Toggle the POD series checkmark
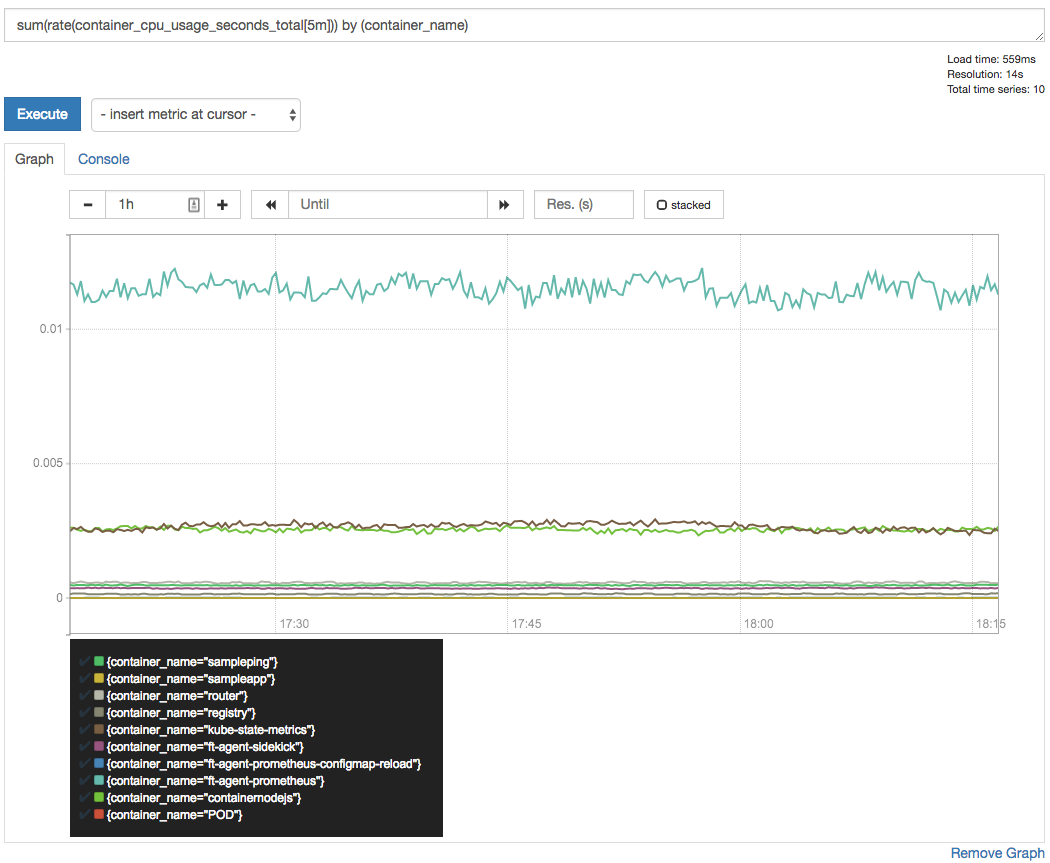1050x863 pixels. tap(84, 814)
